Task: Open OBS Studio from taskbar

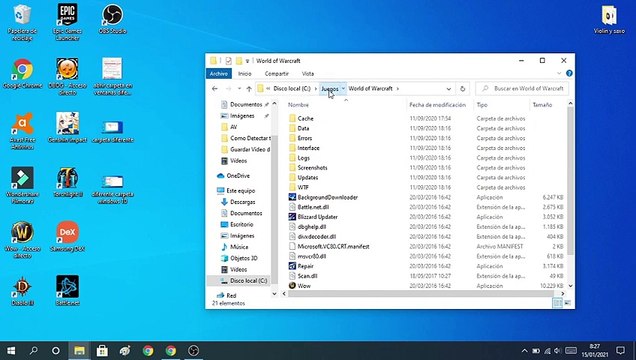Action: click(193, 350)
